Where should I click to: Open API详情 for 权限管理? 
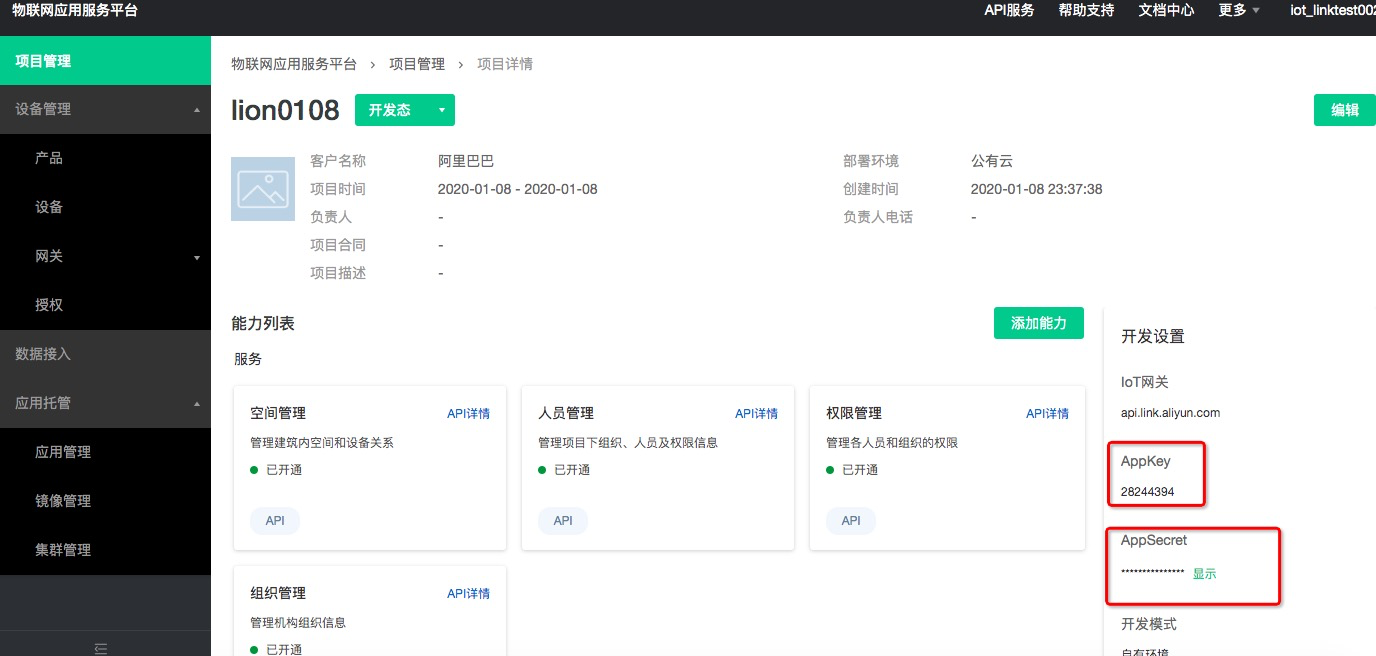click(1047, 413)
